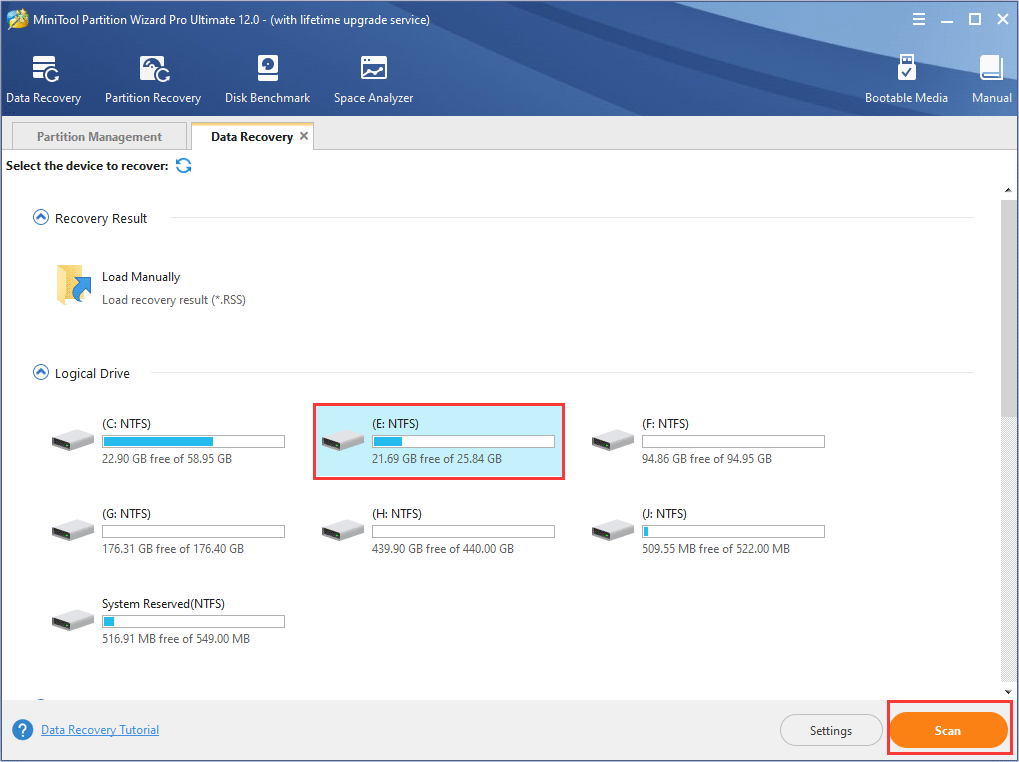The image size is (1019, 762).
Task: Click the C: drive usage bar
Action: [194, 442]
